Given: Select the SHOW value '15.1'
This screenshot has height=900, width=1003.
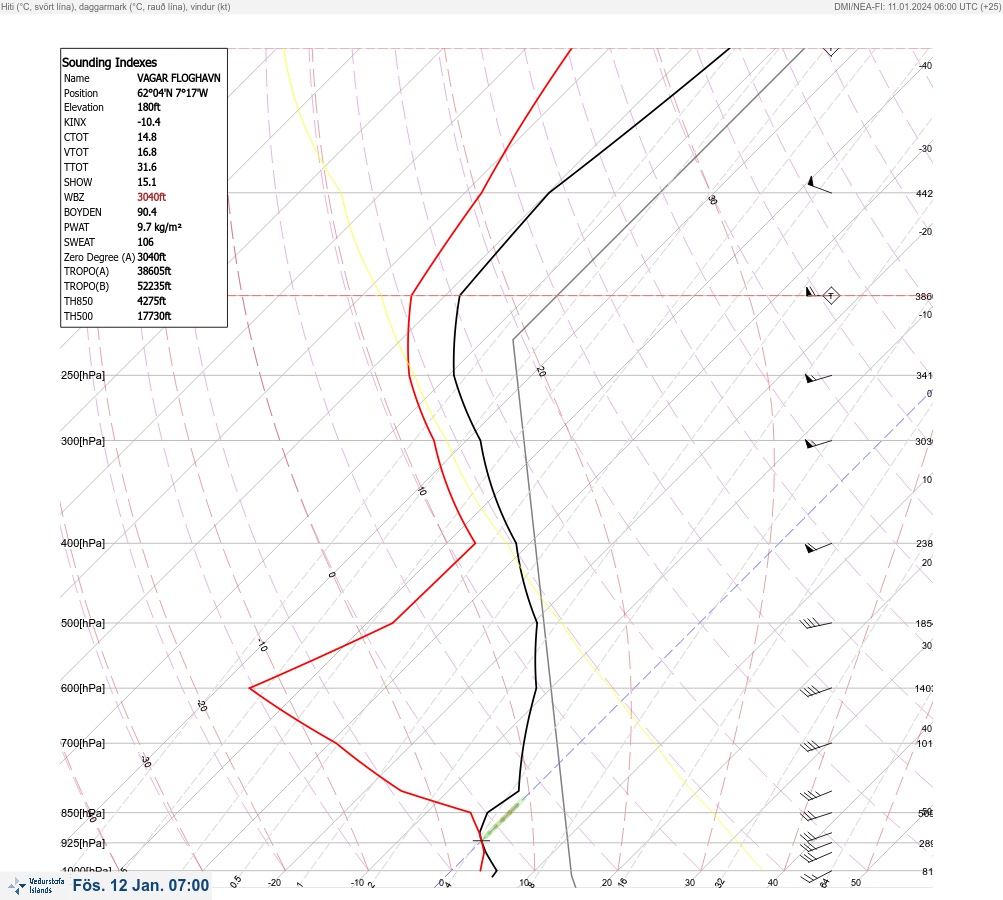Looking at the screenshot, I should (146, 182).
